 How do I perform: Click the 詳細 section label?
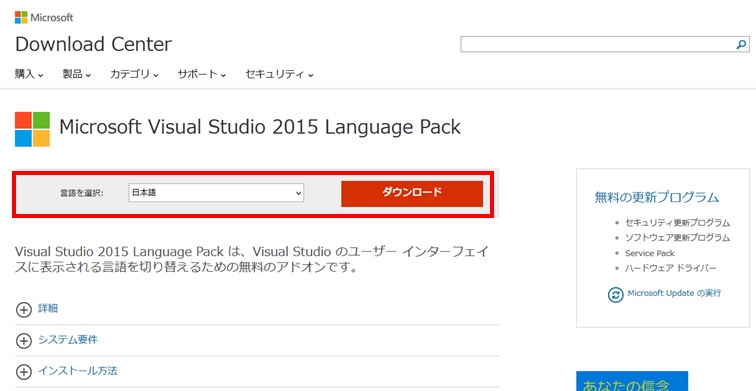click(x=48, y=309)
